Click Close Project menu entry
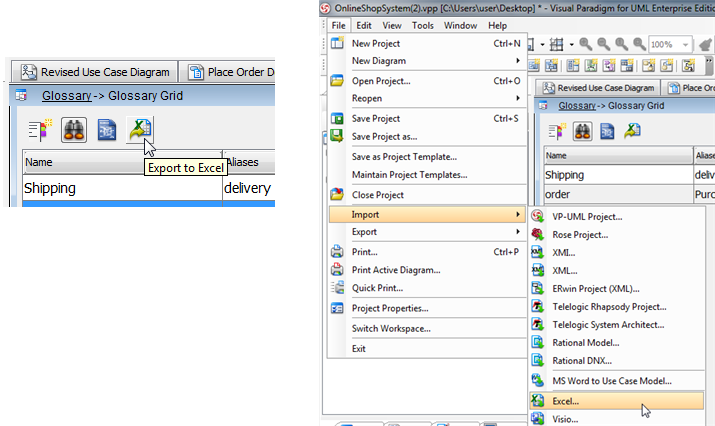 coord(427,195)
